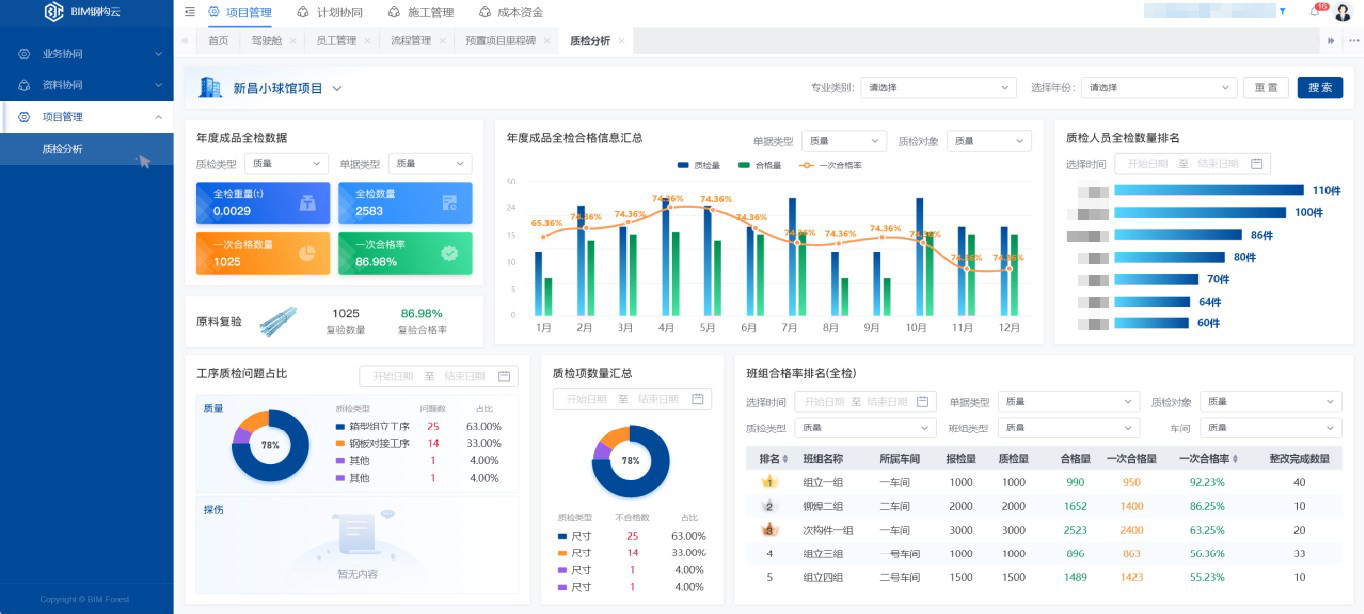Click the check badge icon on 一次合格率 card
Viewport: 1364px width, 614px height.
450,253
